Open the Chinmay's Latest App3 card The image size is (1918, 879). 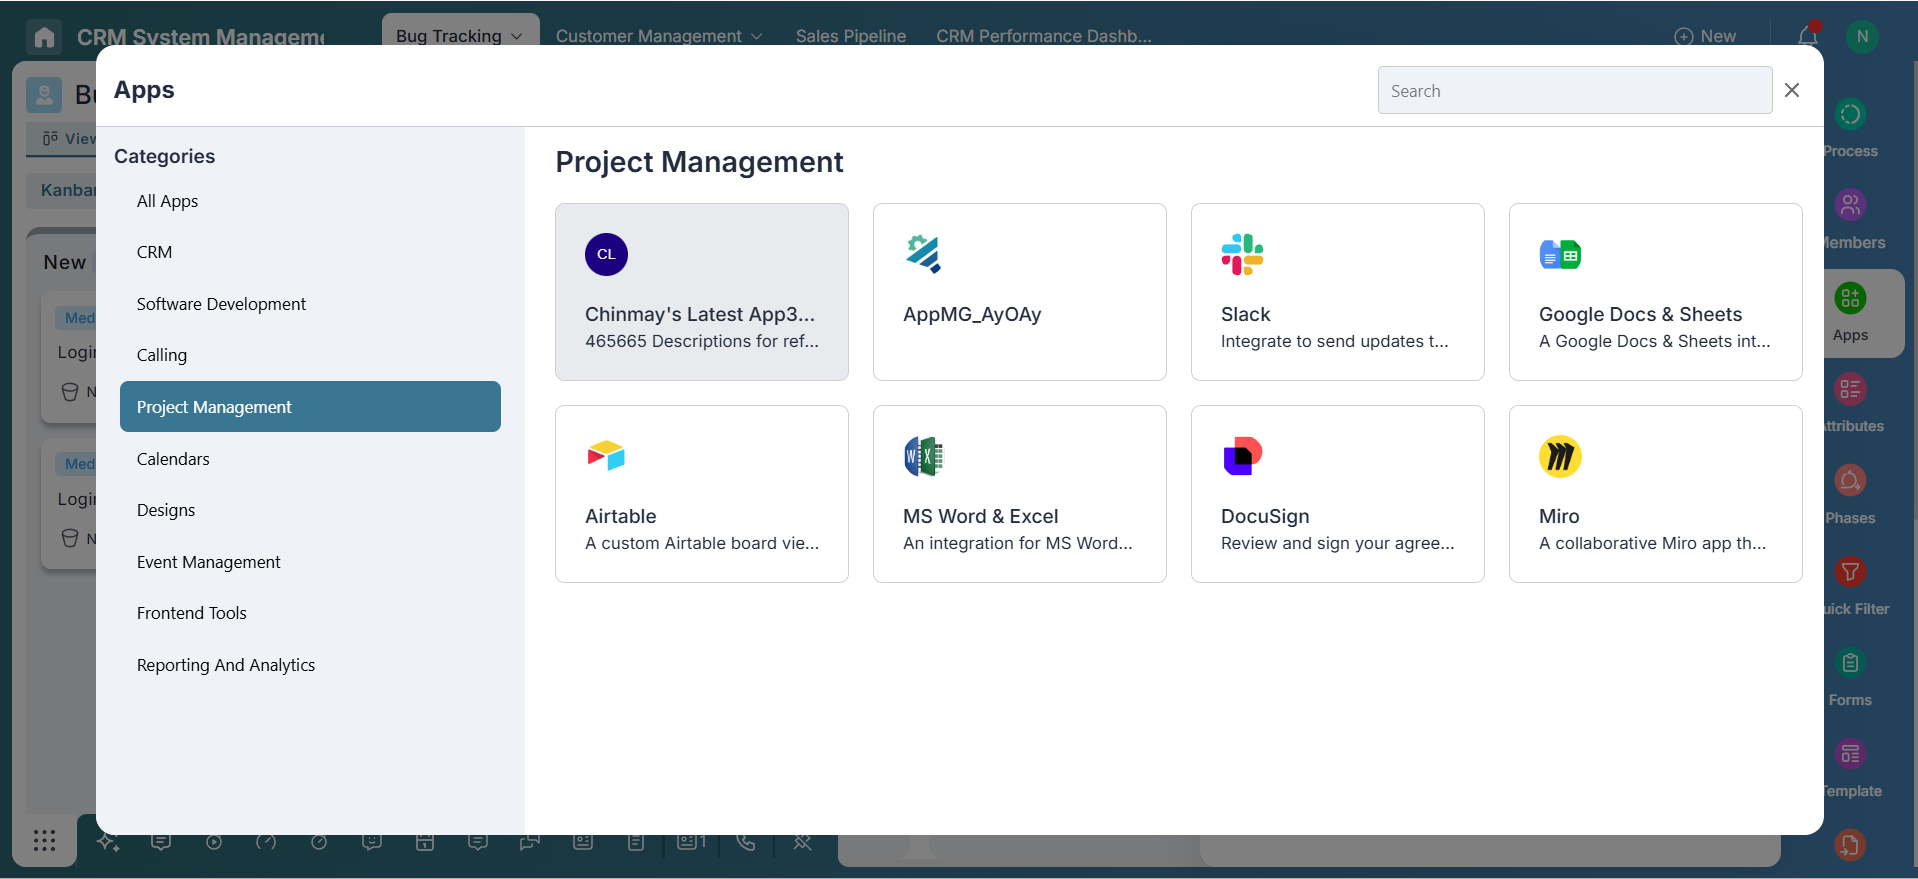(701, 292)
